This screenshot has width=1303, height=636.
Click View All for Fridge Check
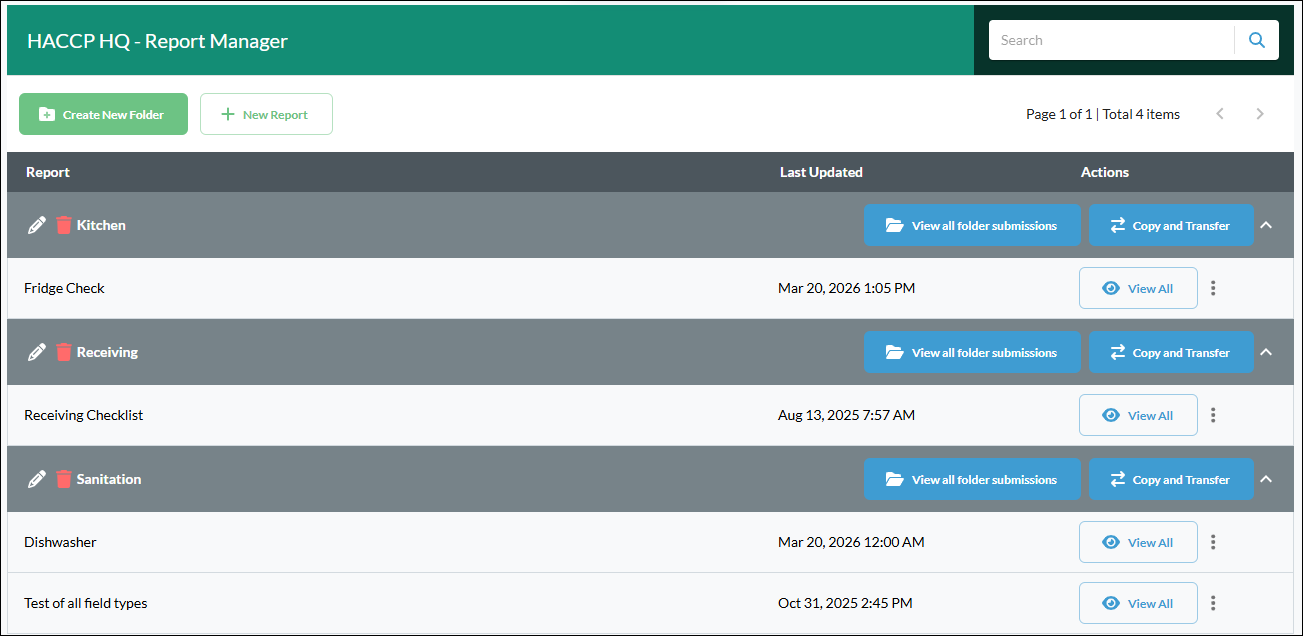pyautogui.click(x=1138, y=288)
